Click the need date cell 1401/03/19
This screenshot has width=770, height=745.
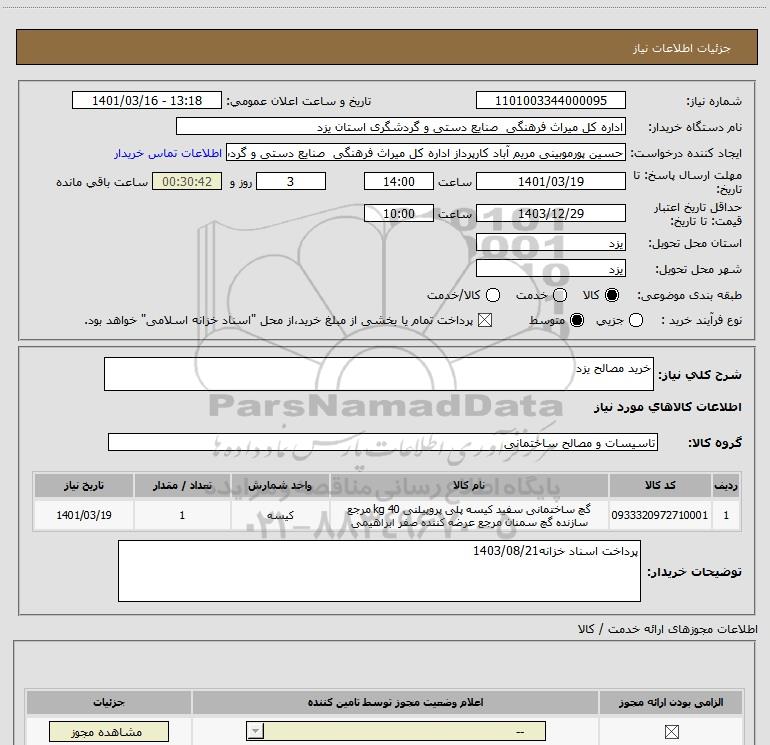pos(83,515)
